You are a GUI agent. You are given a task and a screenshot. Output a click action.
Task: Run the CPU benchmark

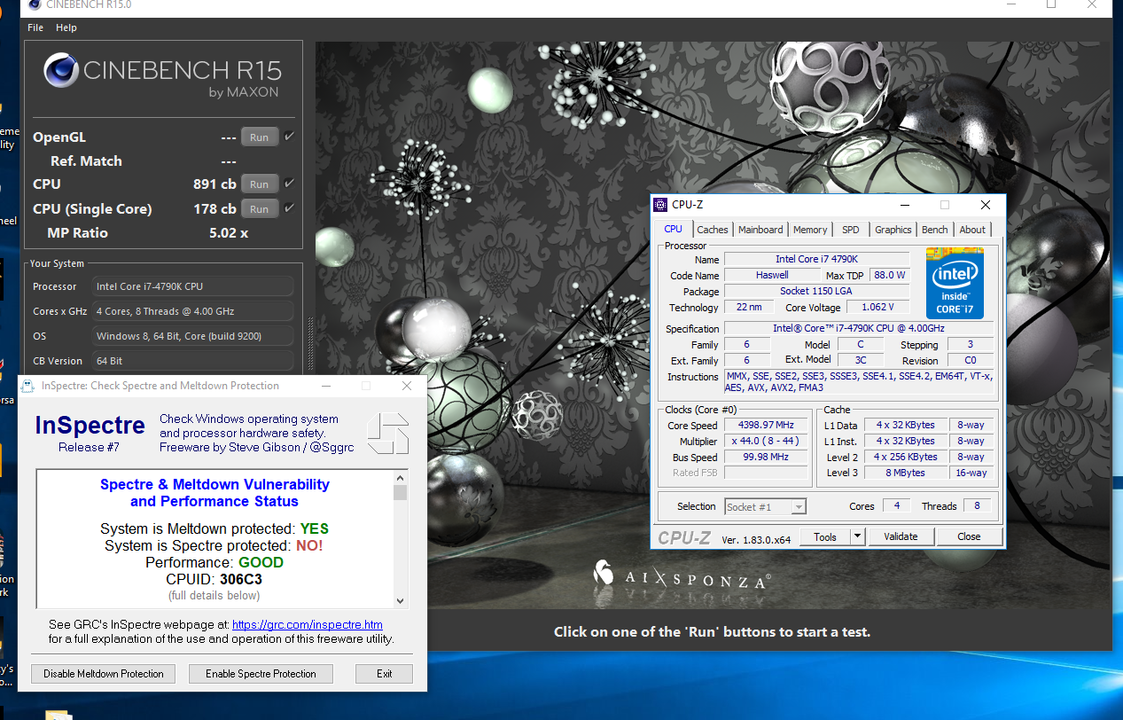[x=259, y=184]
